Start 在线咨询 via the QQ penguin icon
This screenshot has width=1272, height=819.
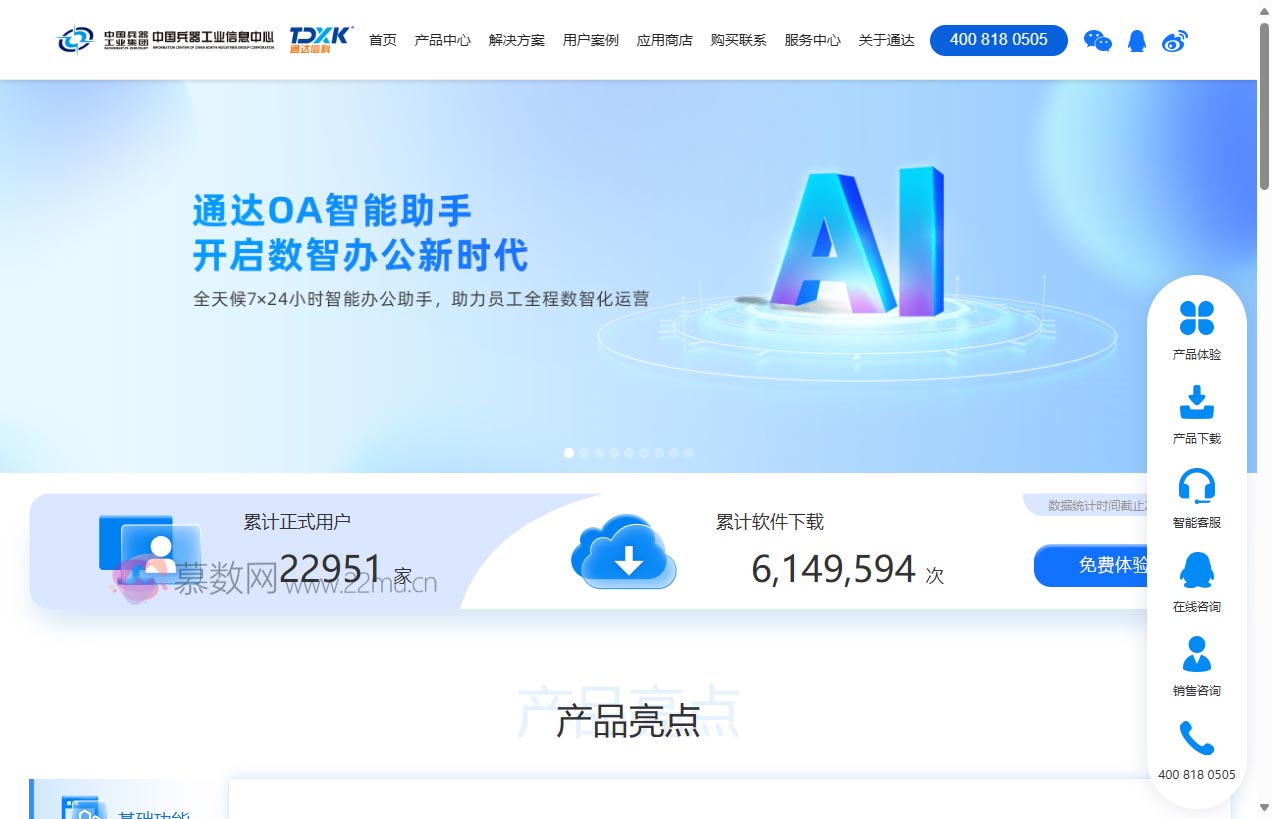coord(1197,570)
